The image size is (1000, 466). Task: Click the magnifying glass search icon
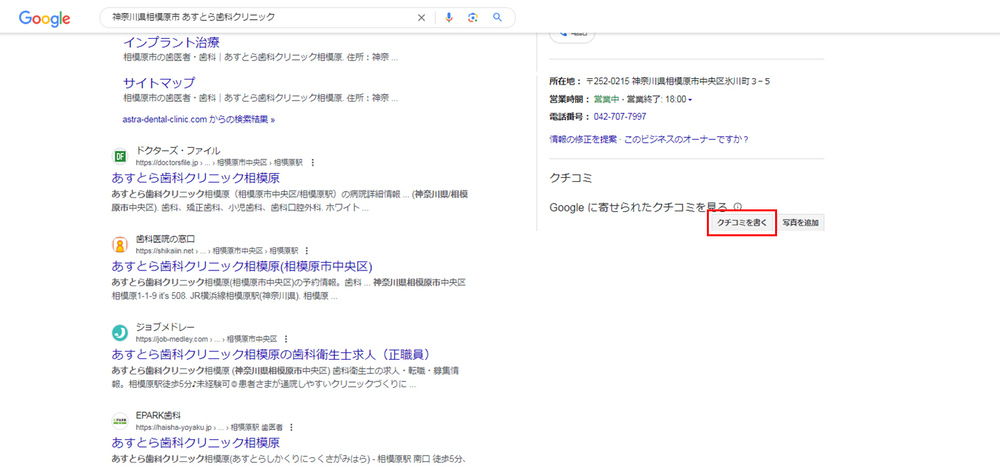tap(497, 18)
